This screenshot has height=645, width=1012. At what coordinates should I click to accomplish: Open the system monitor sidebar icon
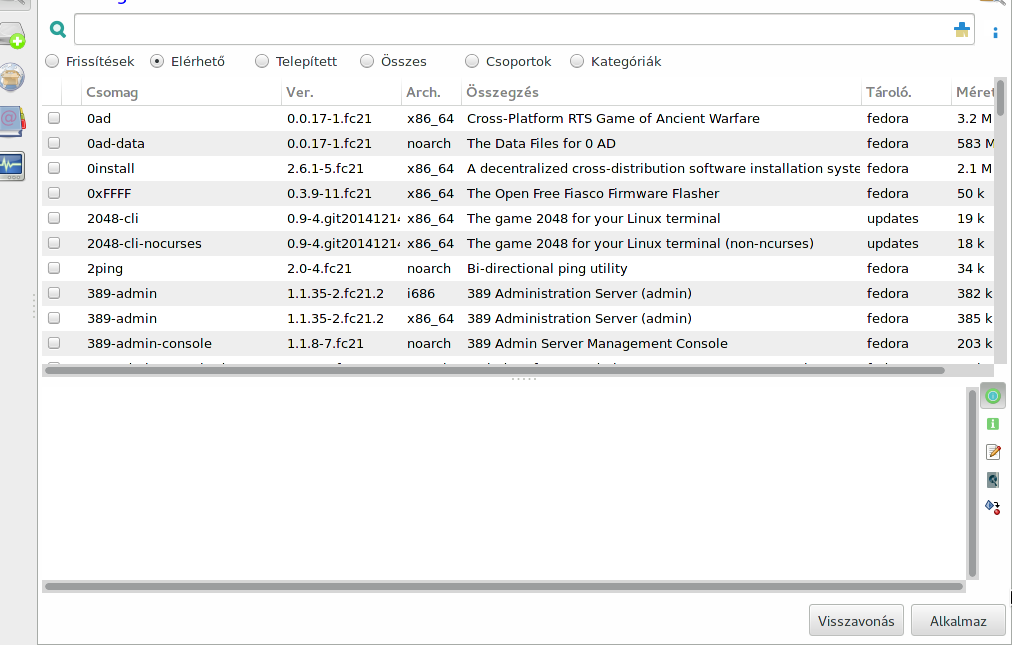click(12, 163)
